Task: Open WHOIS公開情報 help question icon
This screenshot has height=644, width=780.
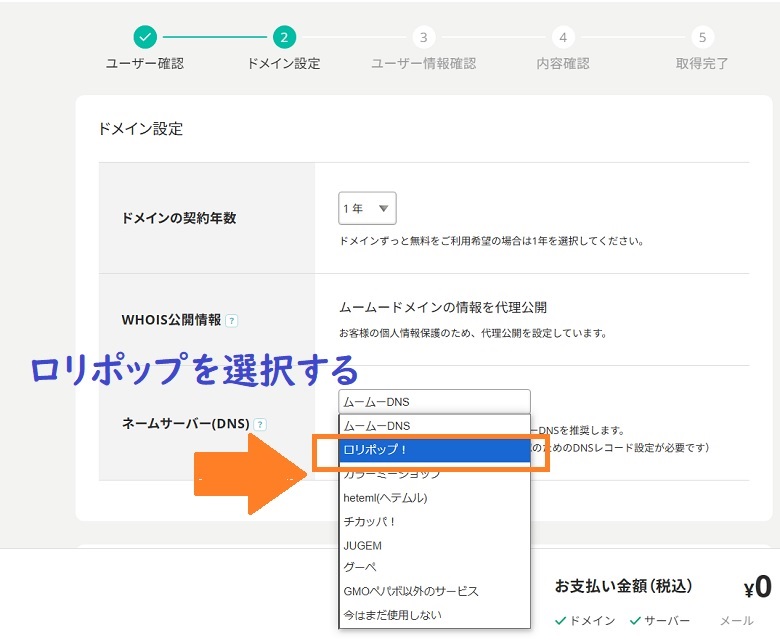Action: [x=231, y=321]
